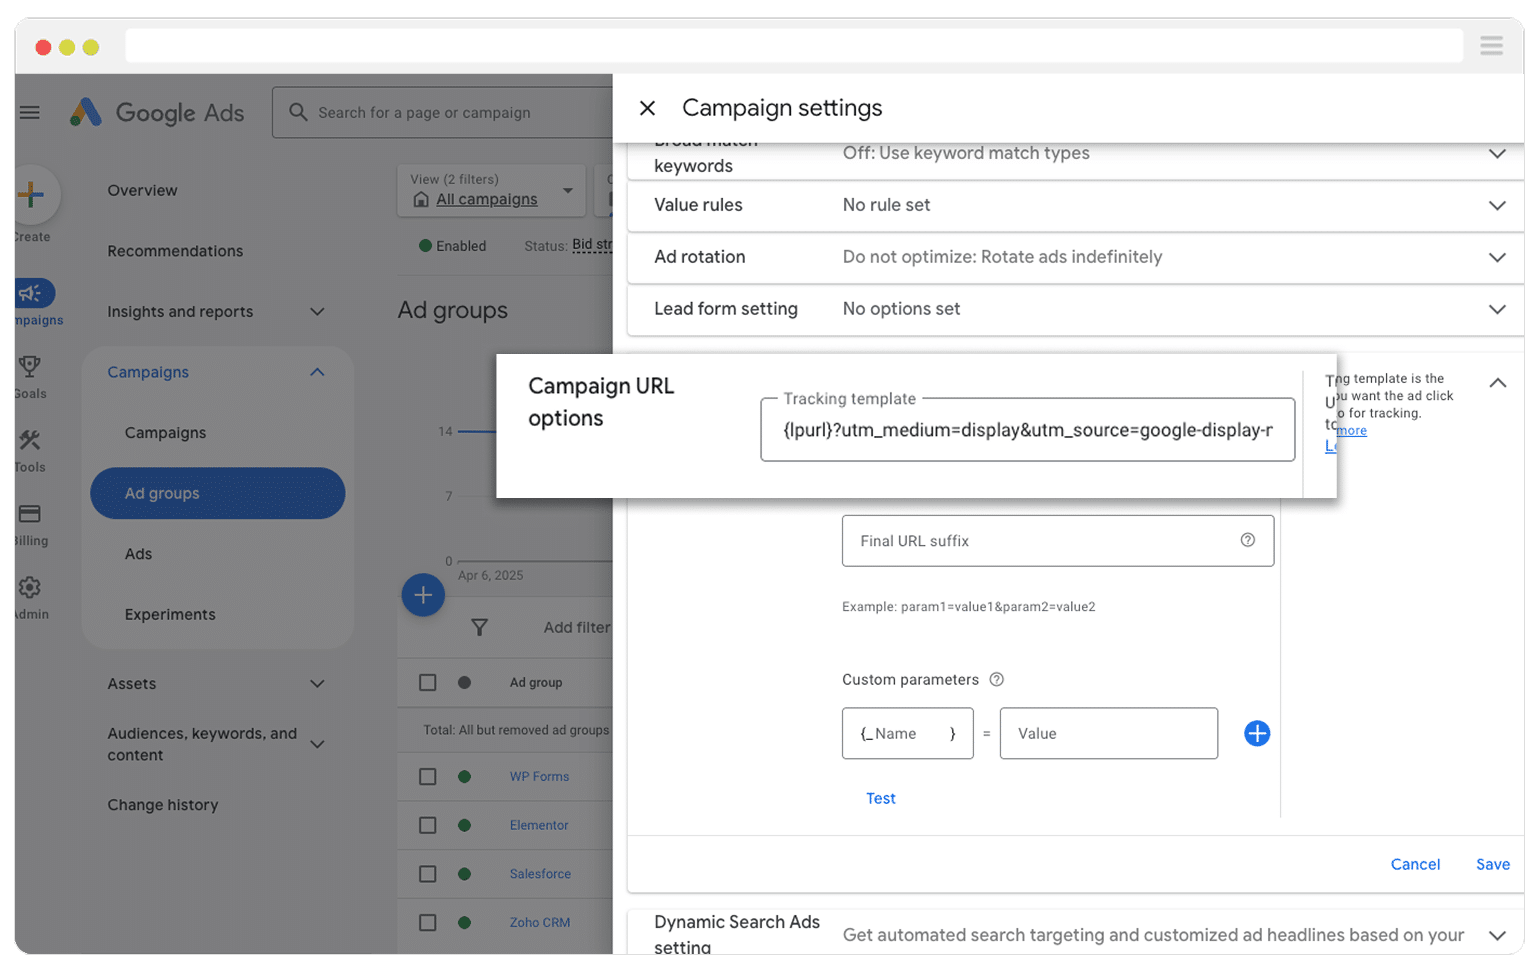Check the Salesforce ad group checkbox

[428, 873]
